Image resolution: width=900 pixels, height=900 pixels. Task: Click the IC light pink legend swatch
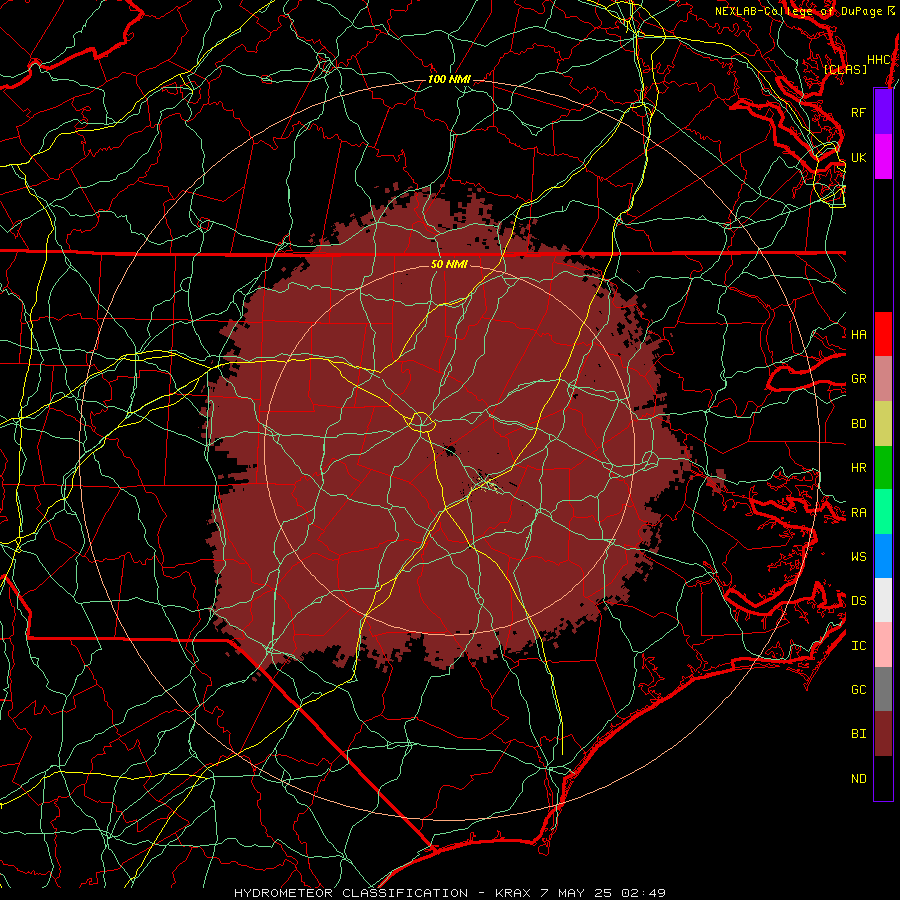[x=883, y=645]
